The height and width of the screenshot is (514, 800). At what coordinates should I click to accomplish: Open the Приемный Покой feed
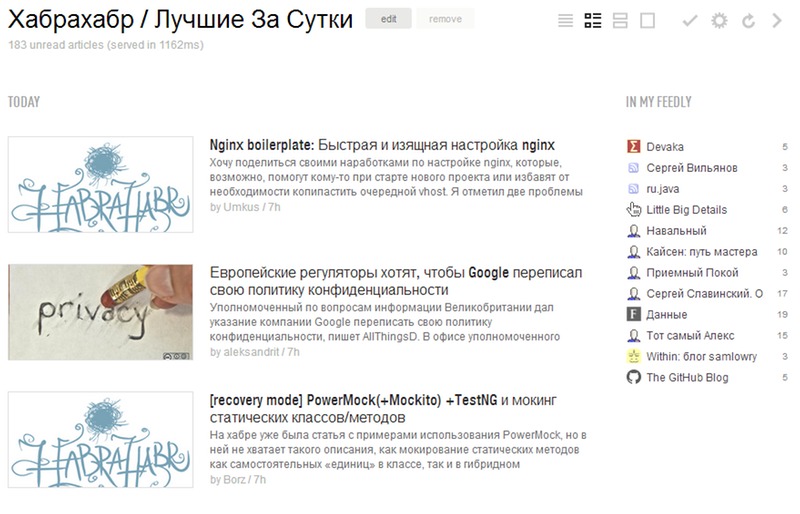[x=692, y=273]
